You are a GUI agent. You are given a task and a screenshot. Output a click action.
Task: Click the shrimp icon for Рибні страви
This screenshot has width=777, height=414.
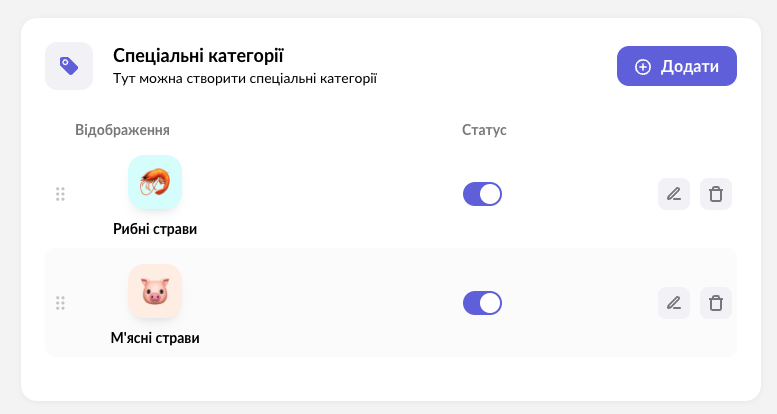[155, 182]
